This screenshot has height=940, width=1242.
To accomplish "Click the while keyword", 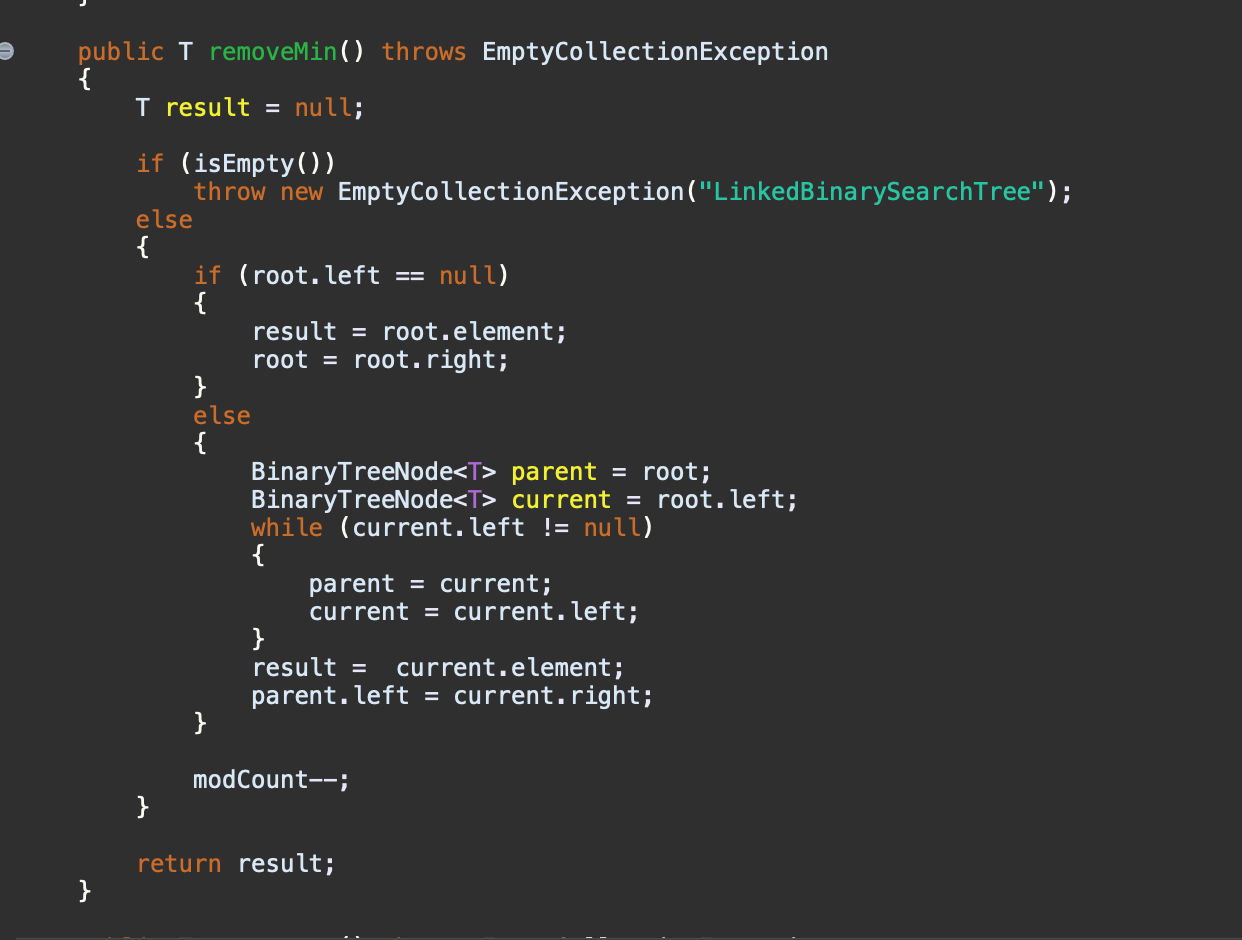I will [x=286, y=527].
